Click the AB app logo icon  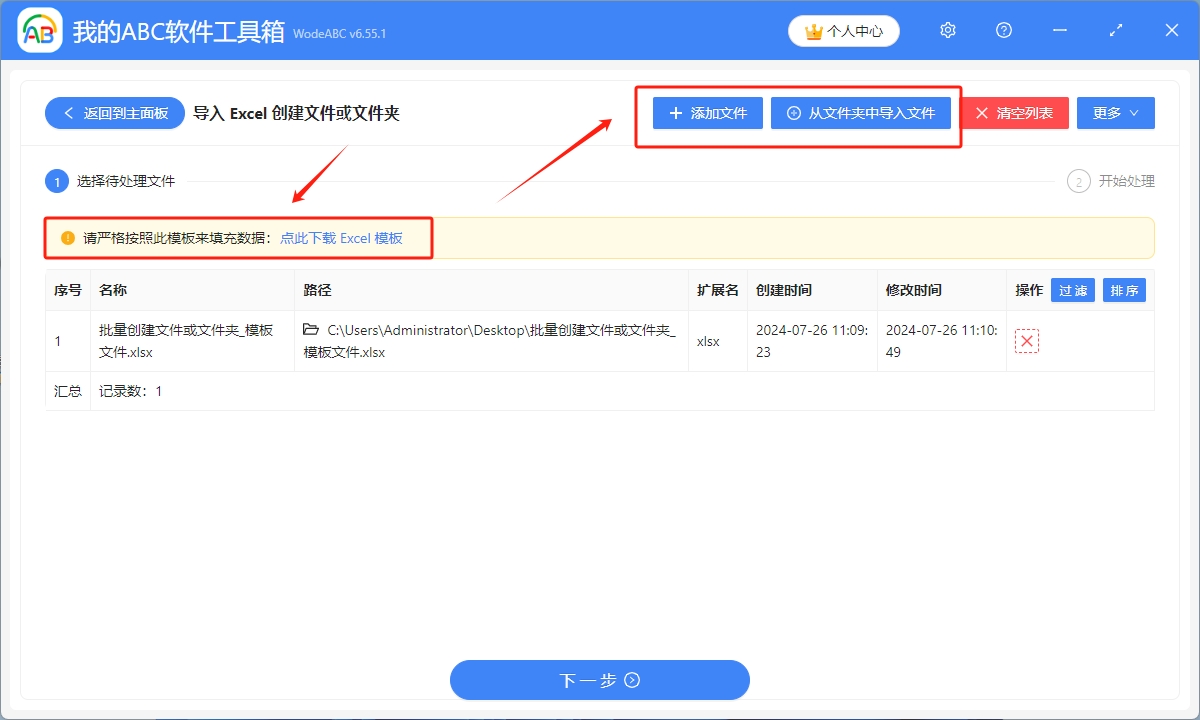(x=38, y=30)
